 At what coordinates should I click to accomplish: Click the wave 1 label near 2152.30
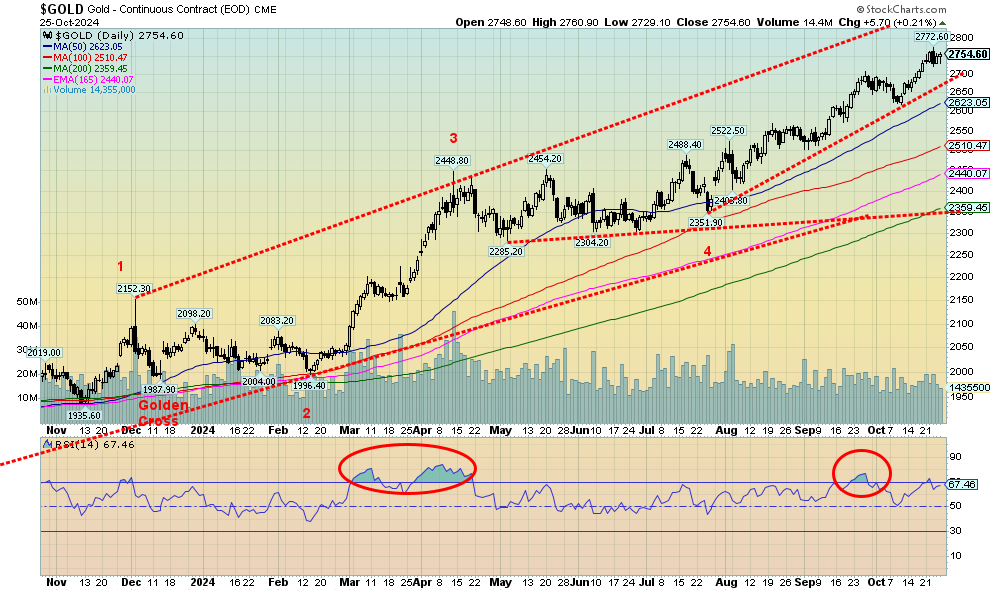119,267
